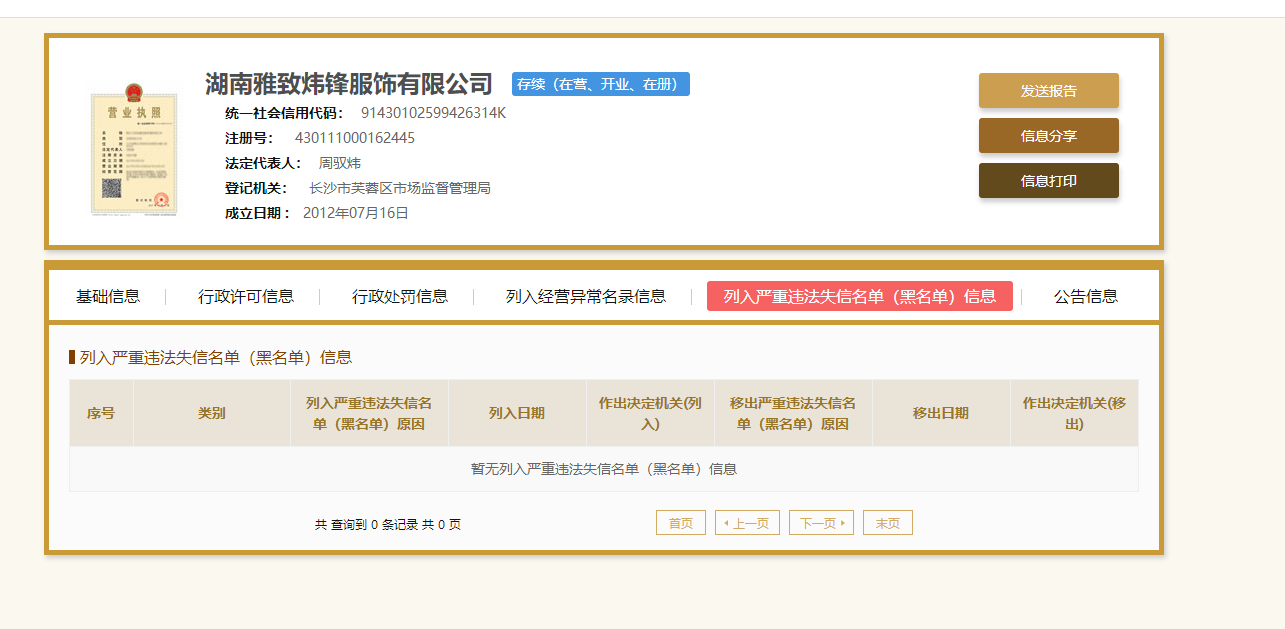Image resolution: width=1285 pixels, height=629 pixels.
Task: Click the 信息打印 button
Action: tap(1048, 181)
